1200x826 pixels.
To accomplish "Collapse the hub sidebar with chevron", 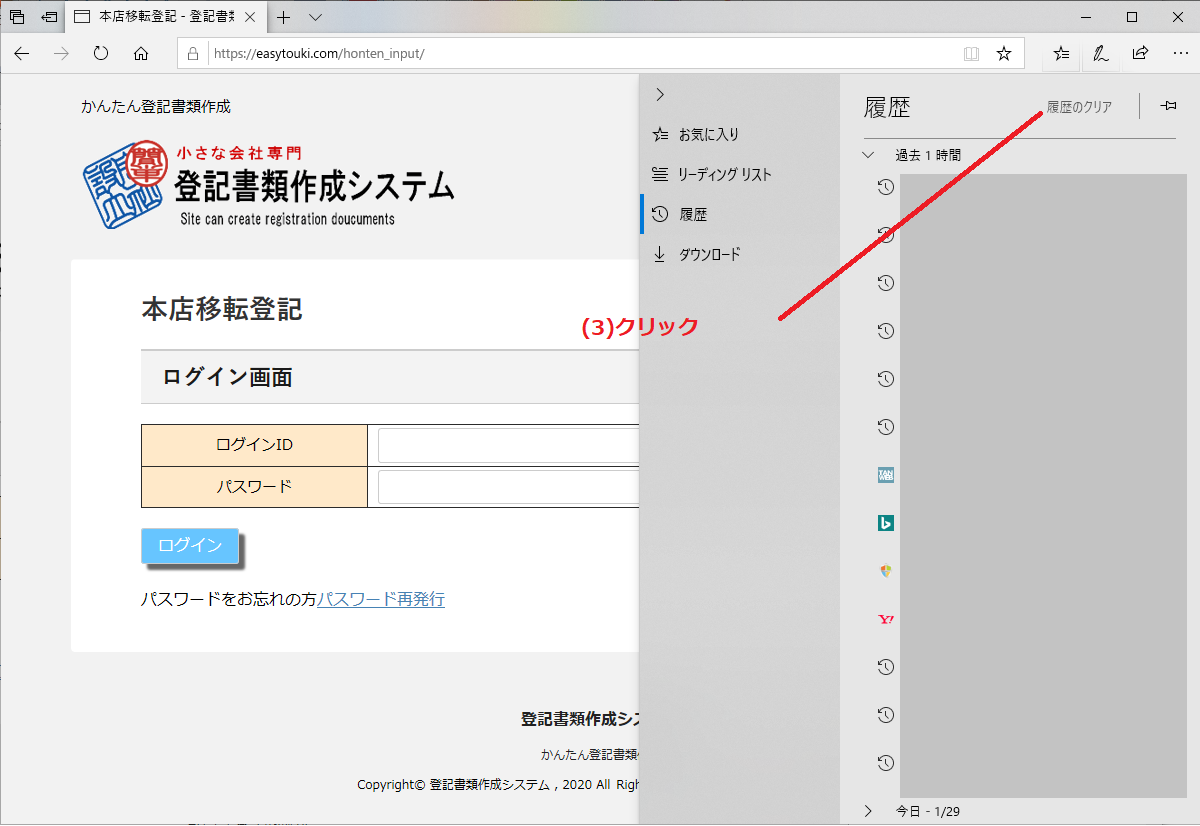I will (x=659, y=94).
